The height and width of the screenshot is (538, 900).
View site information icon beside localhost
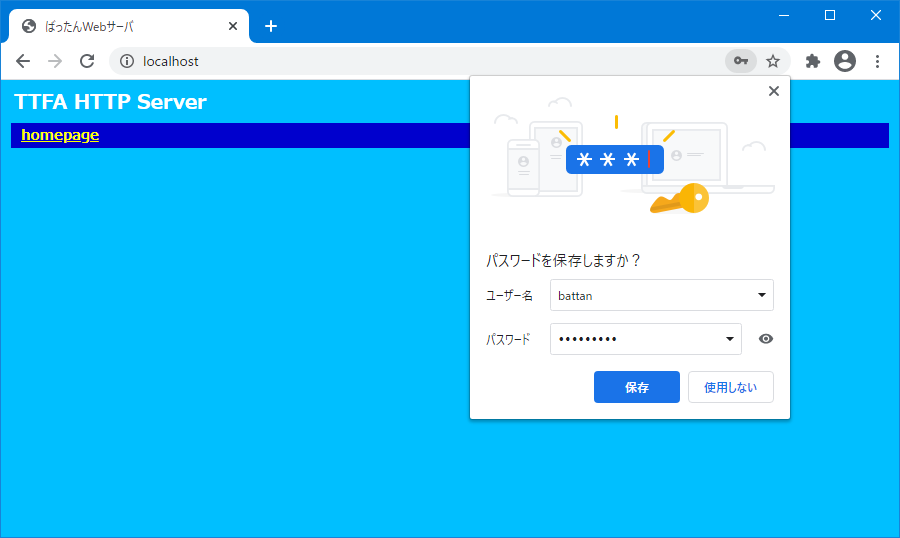pyautogui.click(x=127, y=61)
